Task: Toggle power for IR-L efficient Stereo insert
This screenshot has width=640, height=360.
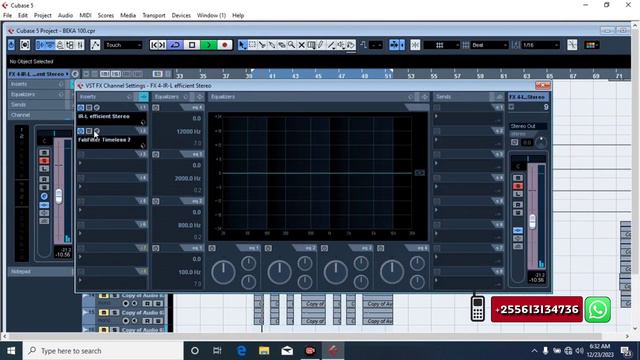Action: point(81,108)
